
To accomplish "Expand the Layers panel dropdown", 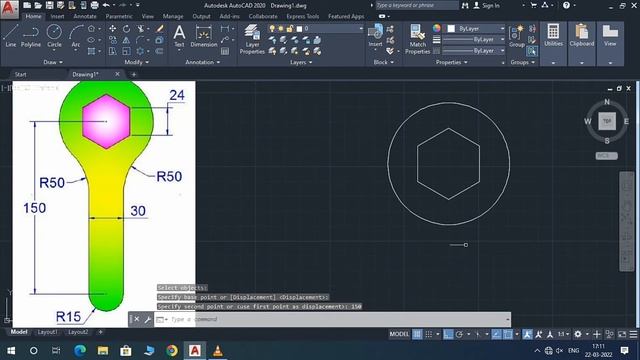I will tap(301, 62).
